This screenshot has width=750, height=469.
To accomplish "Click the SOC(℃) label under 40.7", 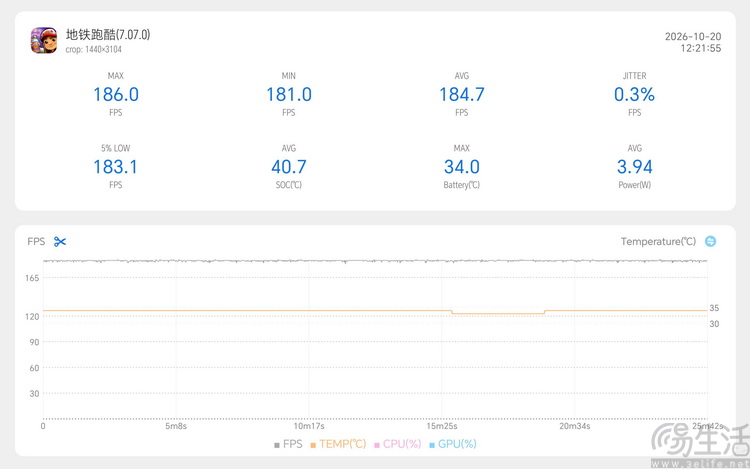I will (289, 185).
